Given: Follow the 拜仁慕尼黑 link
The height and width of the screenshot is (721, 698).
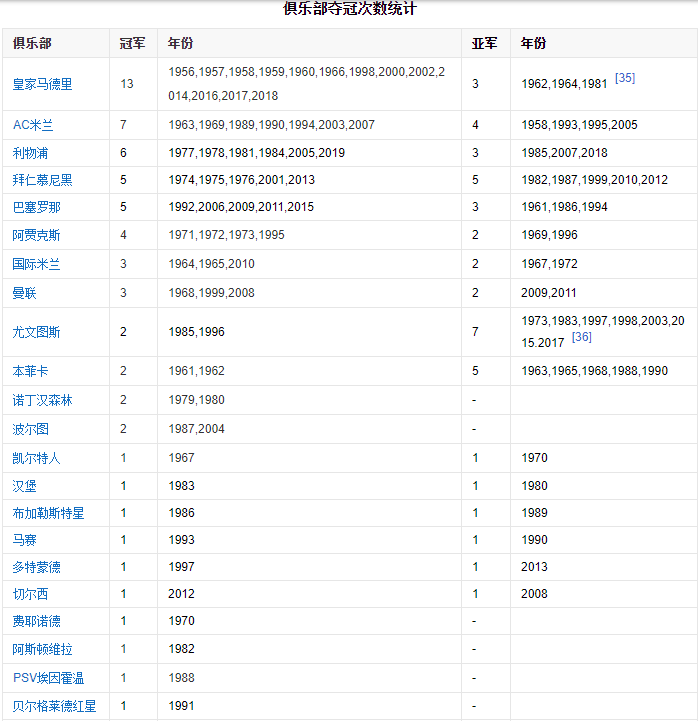Looking at the screenshot, I should pos(42,180).
